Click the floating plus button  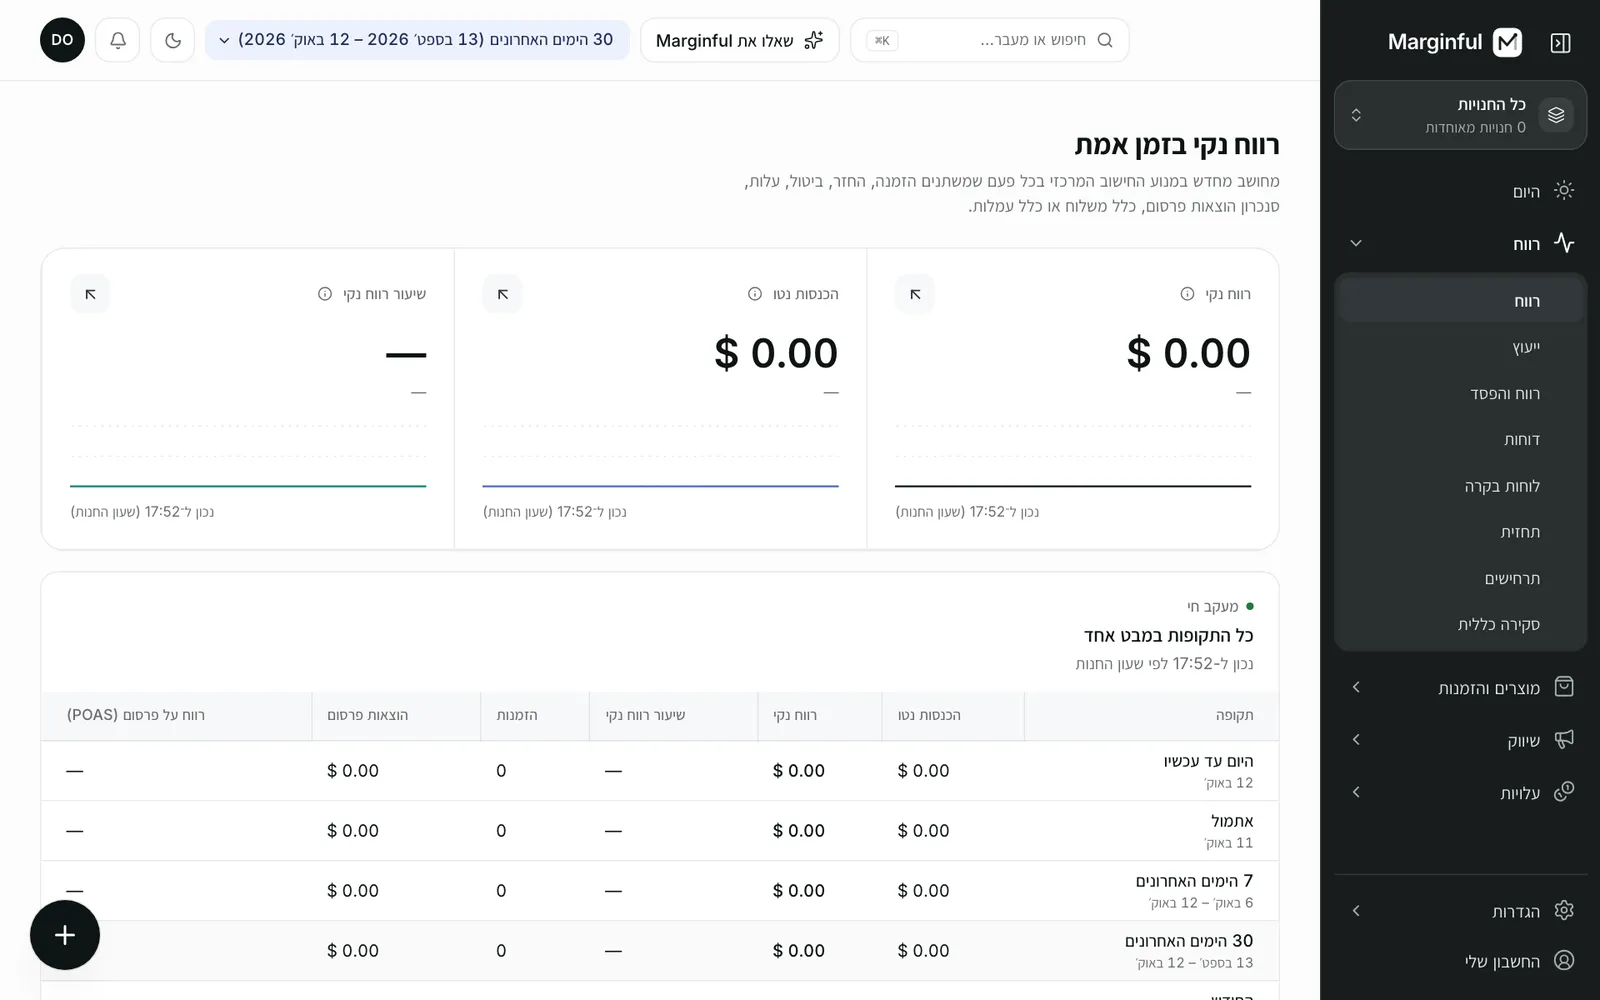(65, 935)
